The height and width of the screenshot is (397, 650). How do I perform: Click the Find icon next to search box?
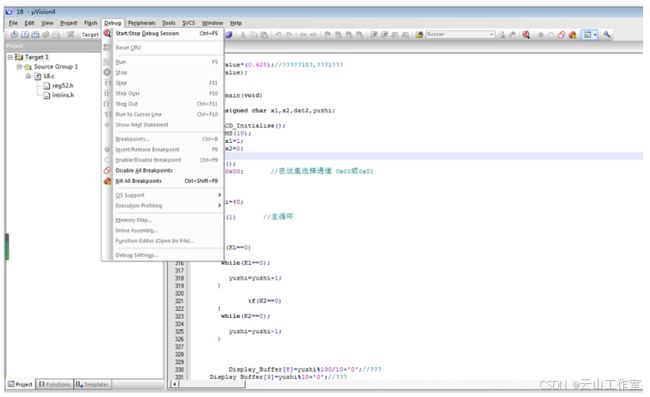point(502,35)
